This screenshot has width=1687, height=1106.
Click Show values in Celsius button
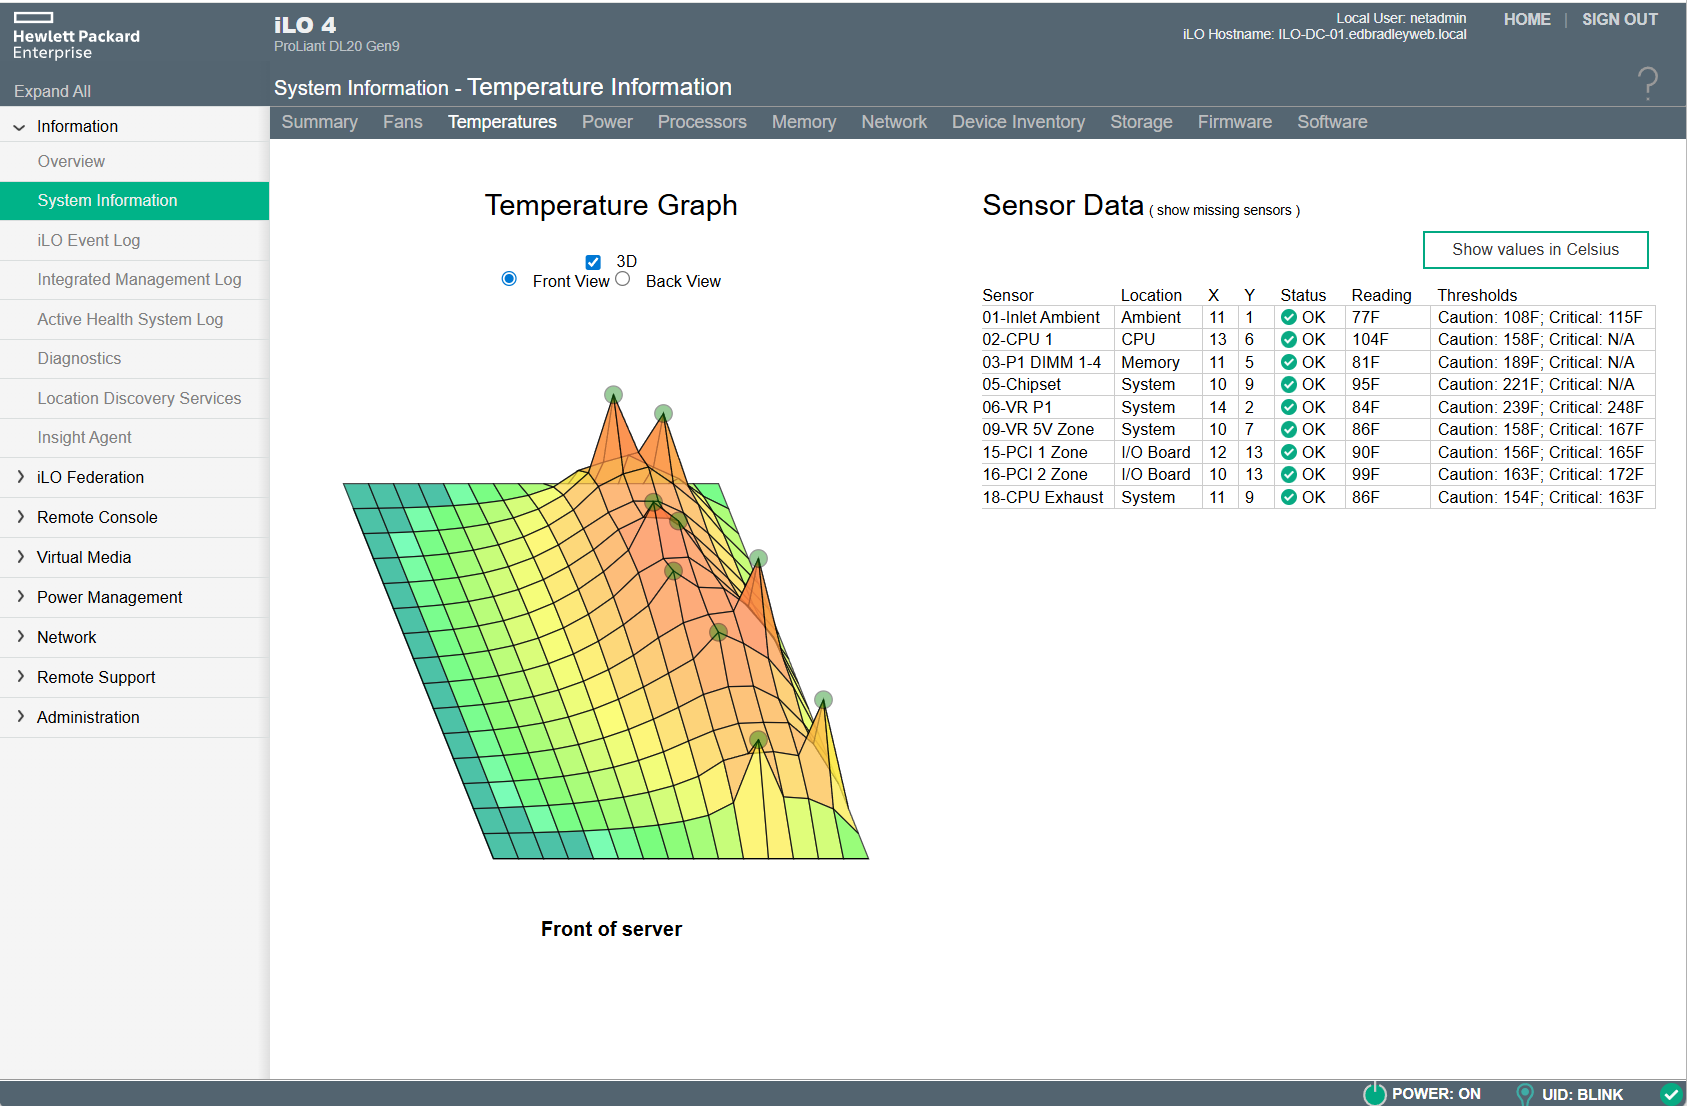click(1534, 250)
